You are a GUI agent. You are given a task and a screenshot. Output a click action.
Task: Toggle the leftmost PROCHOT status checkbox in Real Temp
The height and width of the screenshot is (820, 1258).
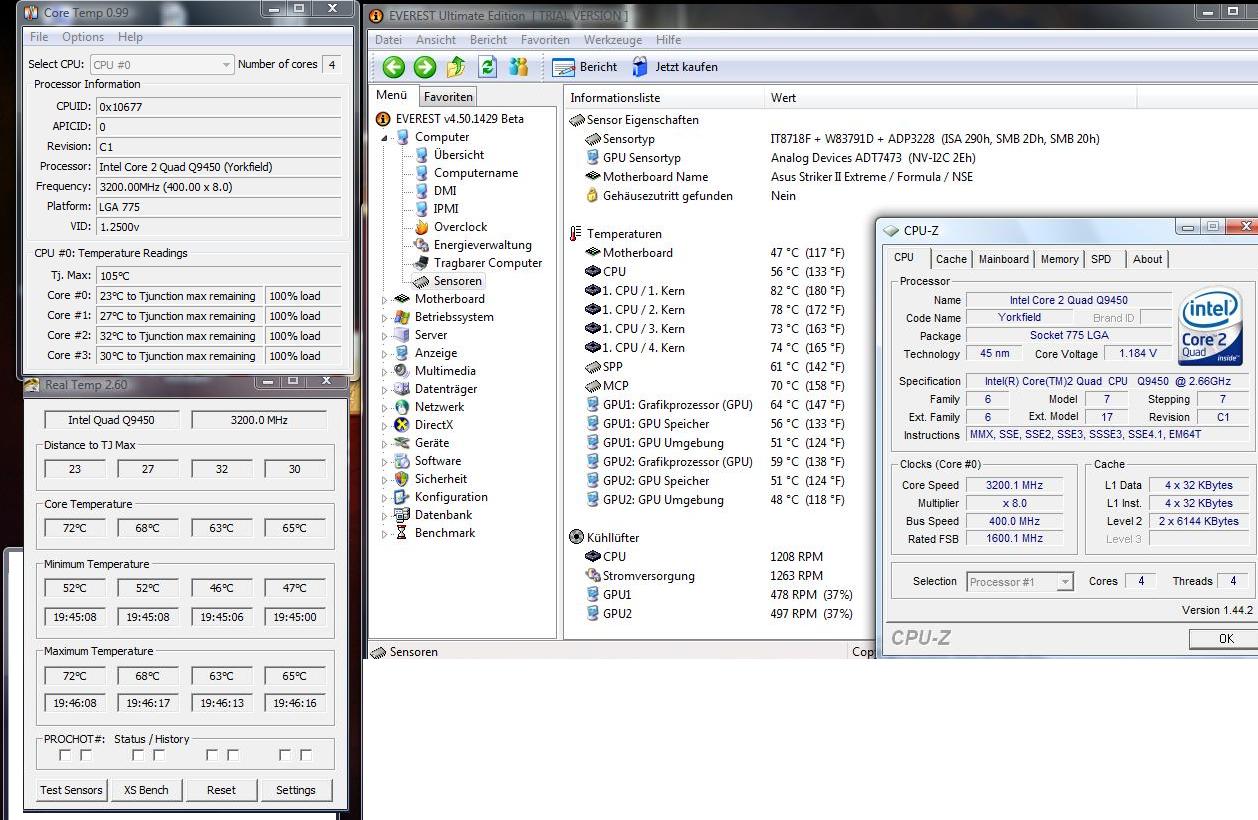(65, 755)
